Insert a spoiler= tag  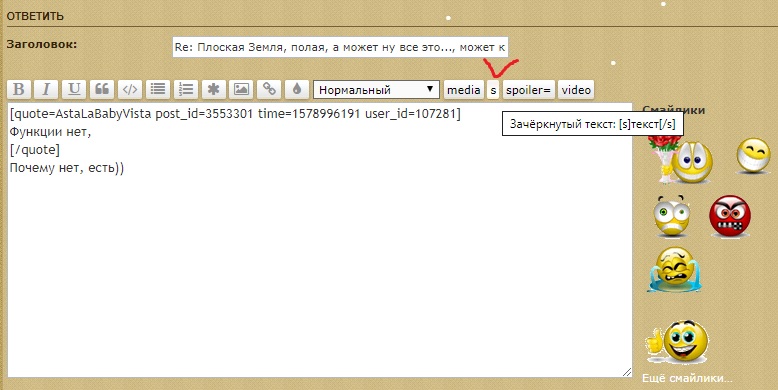[528, 90]
